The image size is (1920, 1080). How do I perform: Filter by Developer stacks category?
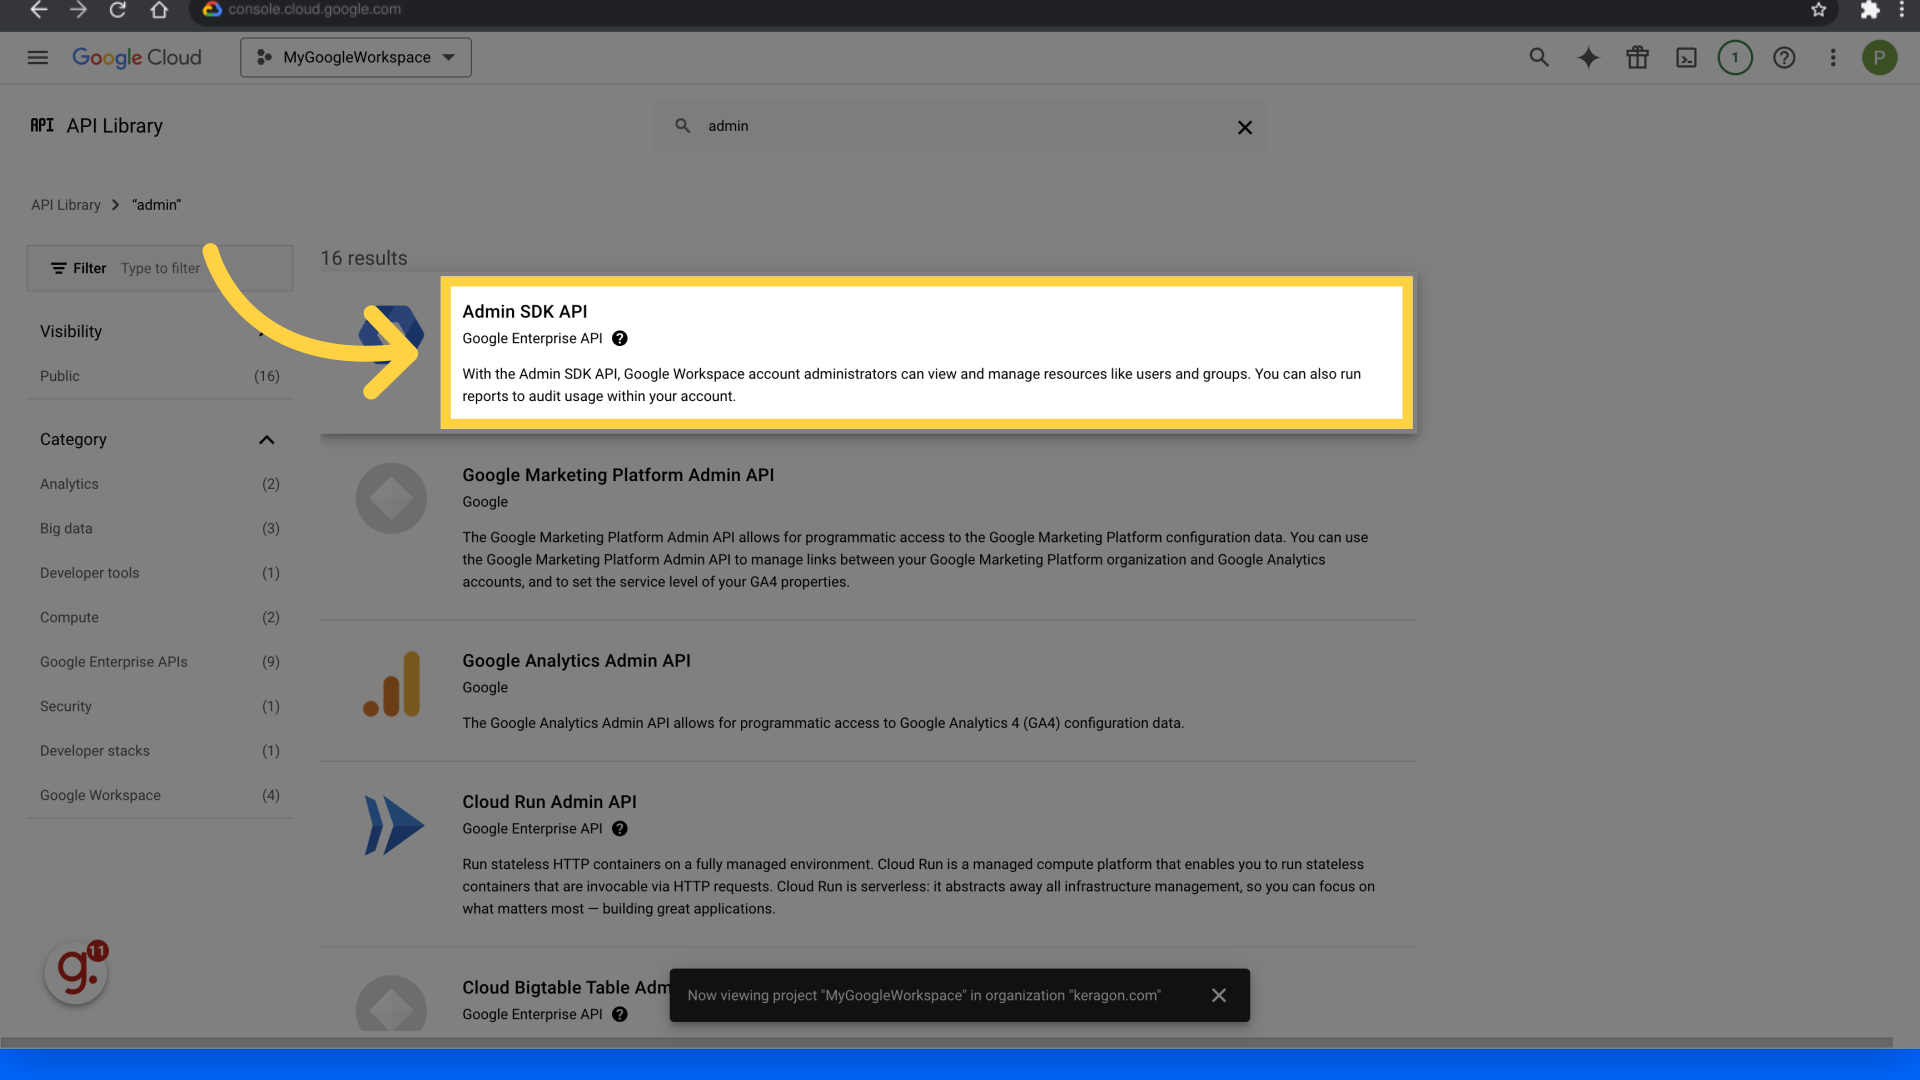[160, 751]
